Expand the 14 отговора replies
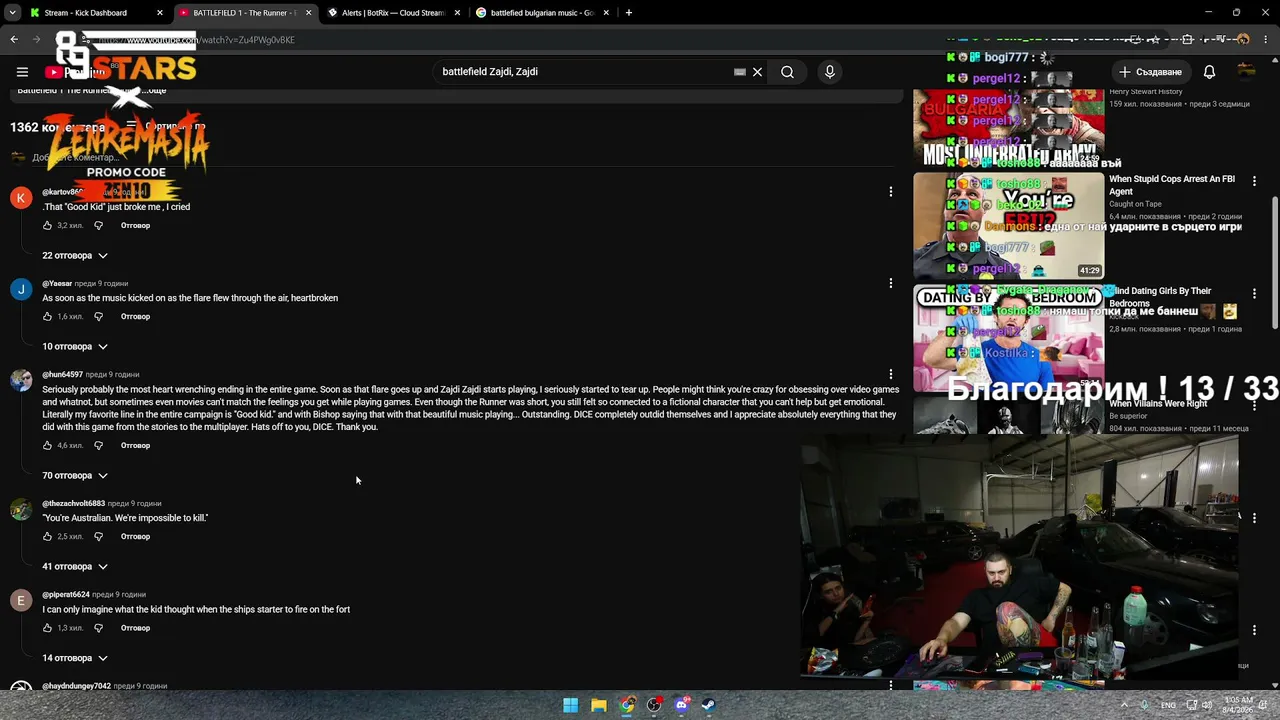Viewport: 1280px width, 720px height. pos(75,658)
